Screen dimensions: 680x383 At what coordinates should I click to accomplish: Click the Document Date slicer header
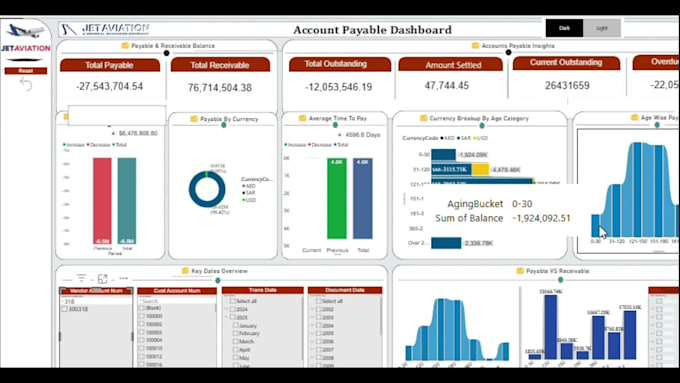tap(345, 290)
